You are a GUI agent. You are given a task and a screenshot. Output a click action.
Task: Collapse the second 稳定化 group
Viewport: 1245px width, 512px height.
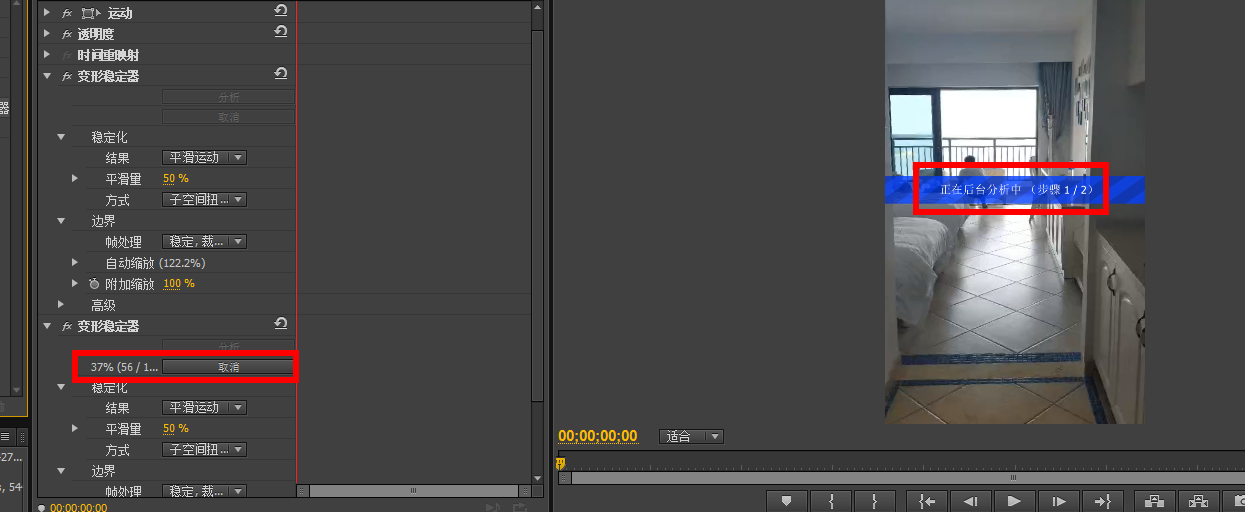[61, 388]
